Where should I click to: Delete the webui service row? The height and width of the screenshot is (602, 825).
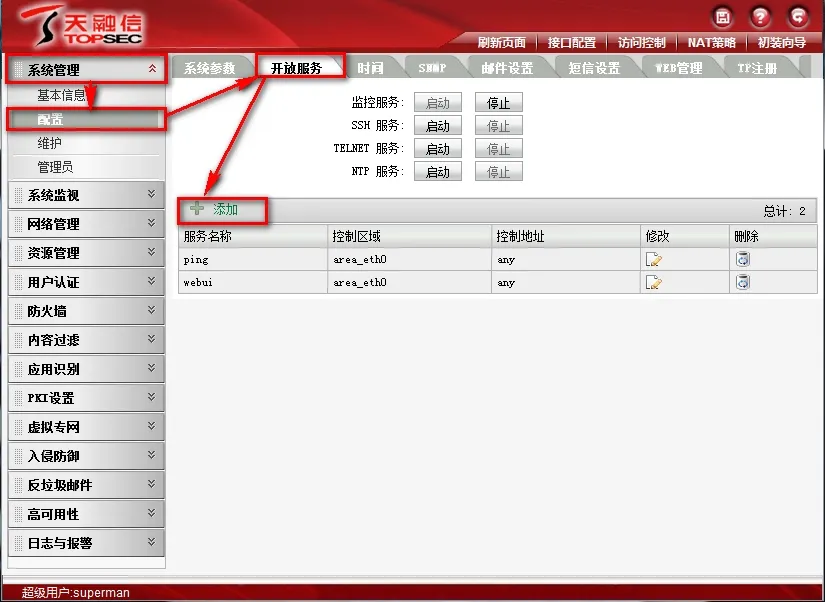742,282
